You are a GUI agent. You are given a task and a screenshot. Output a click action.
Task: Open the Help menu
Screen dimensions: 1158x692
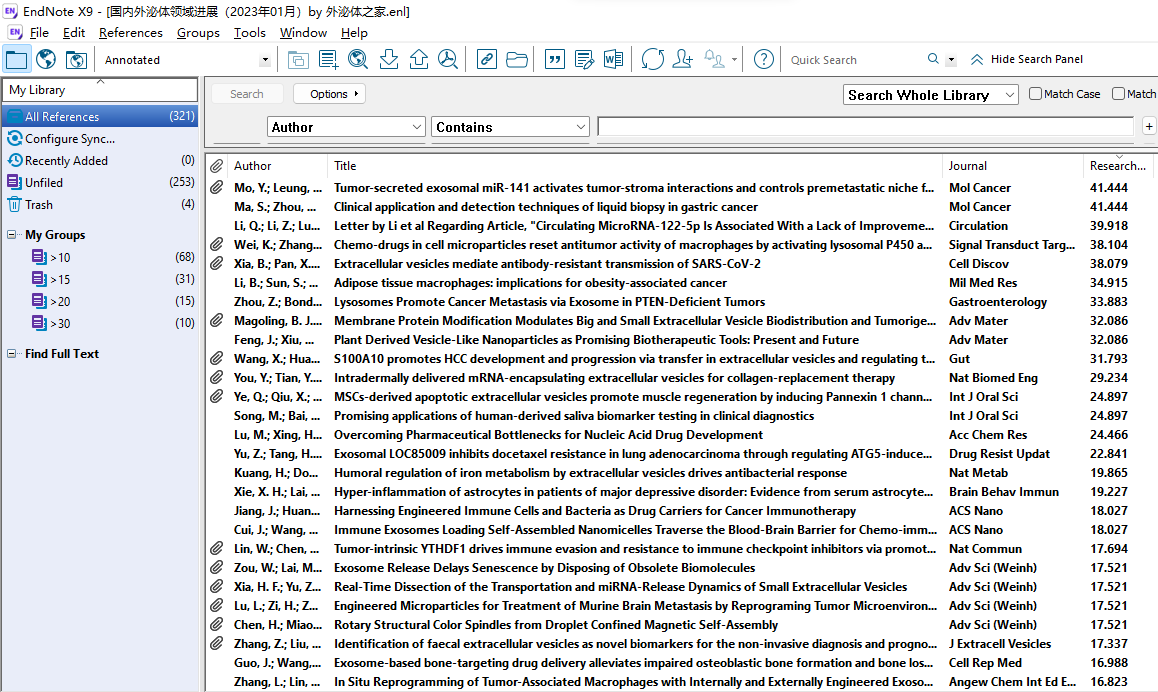(x=354, y=32)
